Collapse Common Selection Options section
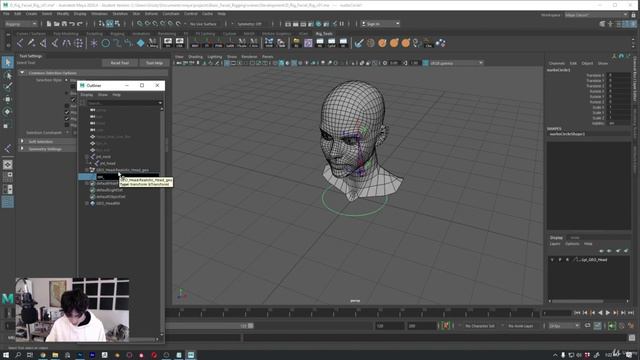This screenshot has width=640, height=360. pyautogui.click(x=22, y=73)
